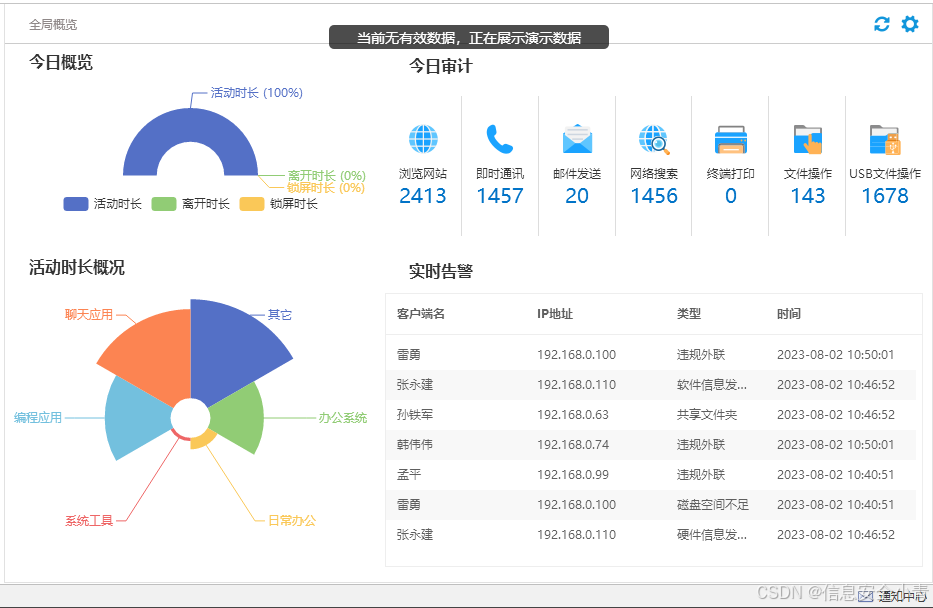Click the 文件操作 count 143
Image resolution: width=933 pixels, height=608 pixels.
coord(807,196)
